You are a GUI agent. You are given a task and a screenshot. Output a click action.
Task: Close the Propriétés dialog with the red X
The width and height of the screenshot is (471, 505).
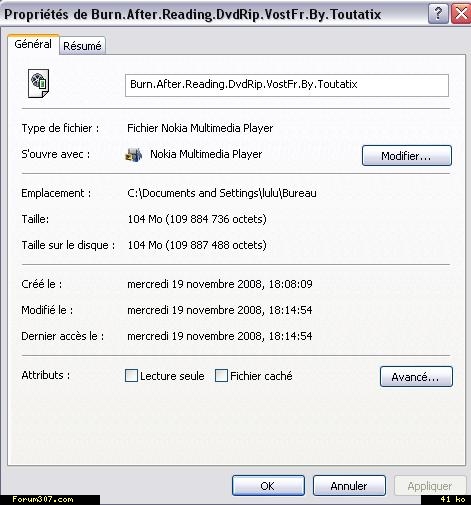tap(461, 14)
